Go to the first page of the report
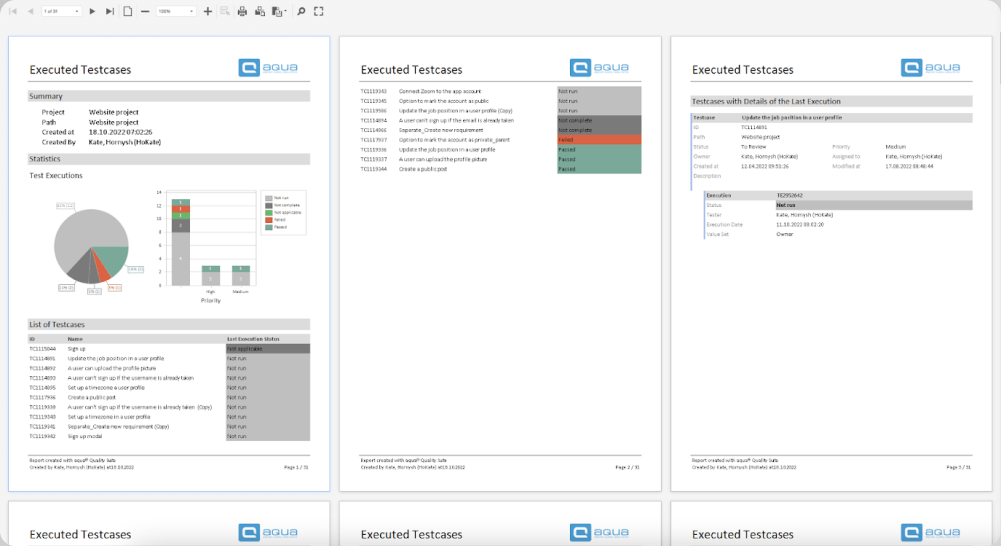Image resolution: width=1001 pixels, height=546 pixels. tap(13, 11)
